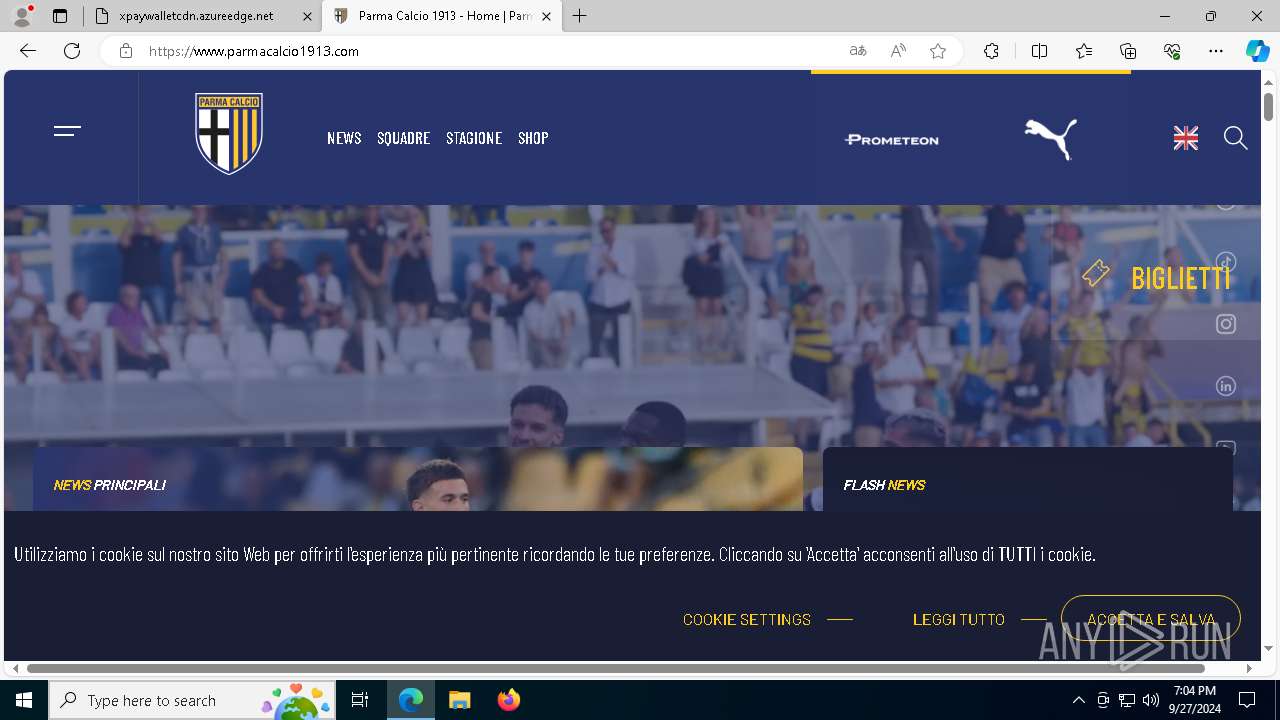Viewport: 1280px width, 720px height.
Task: Refresh the current page
Action: [72, 51]
